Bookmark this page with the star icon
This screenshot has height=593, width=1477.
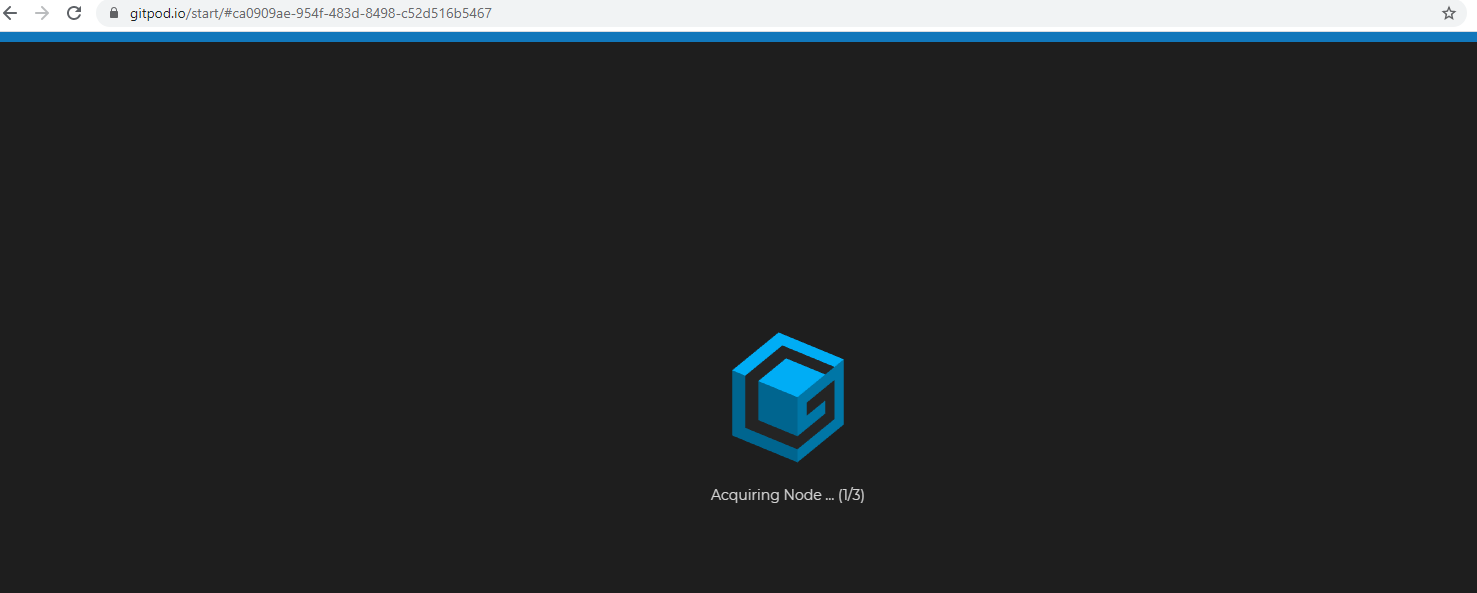tap(1449, 13)
